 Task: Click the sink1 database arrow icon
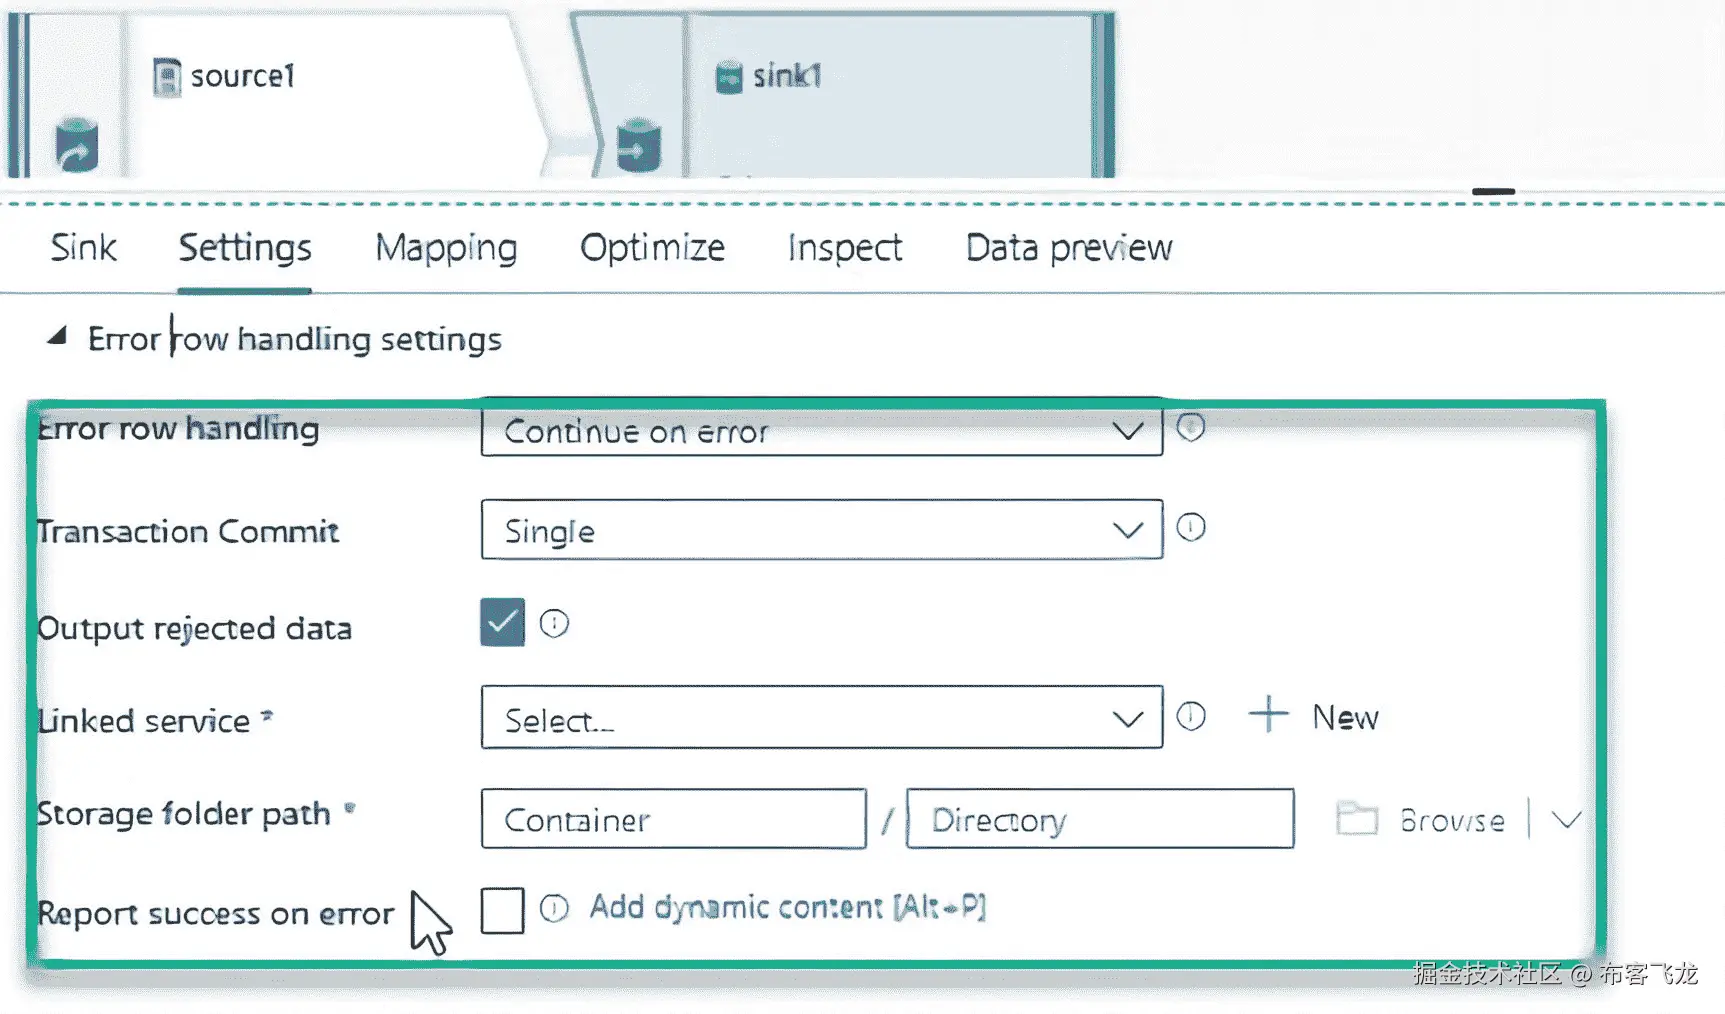[x=638, y=147]
